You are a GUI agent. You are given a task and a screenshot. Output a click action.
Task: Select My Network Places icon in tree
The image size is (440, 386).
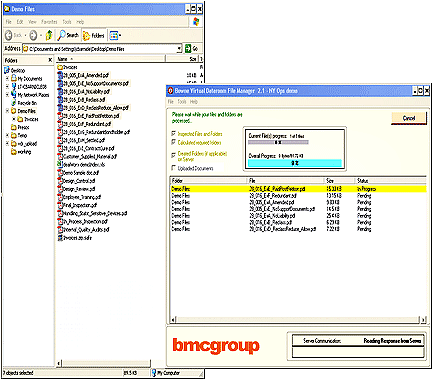(14, 95)
